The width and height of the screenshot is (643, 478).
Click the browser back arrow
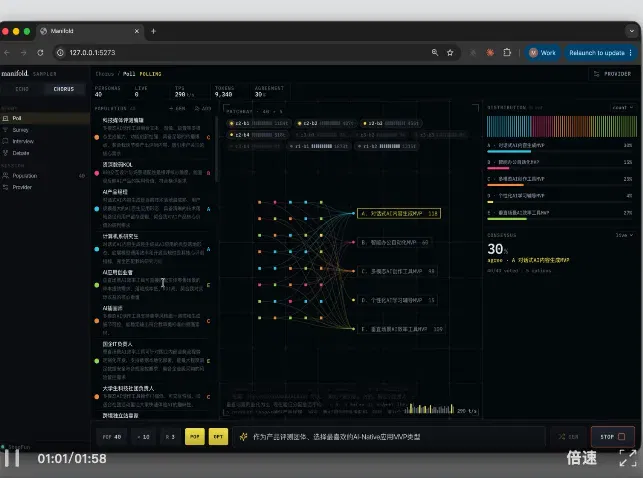click(x=7, y=52)
